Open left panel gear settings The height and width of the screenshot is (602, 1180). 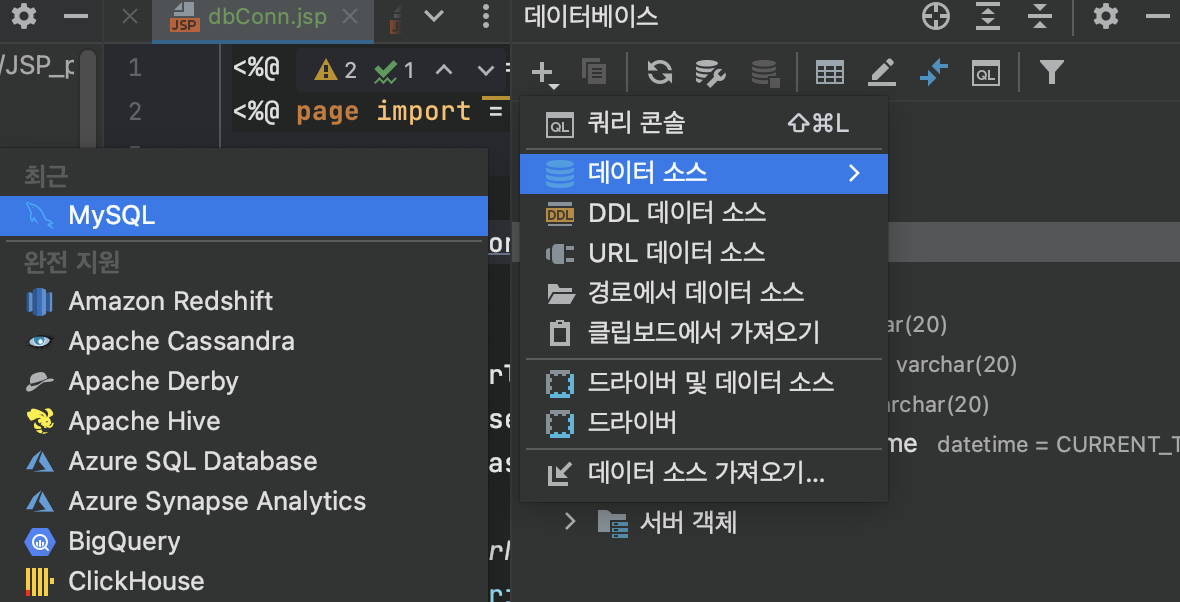pos(24,16)
